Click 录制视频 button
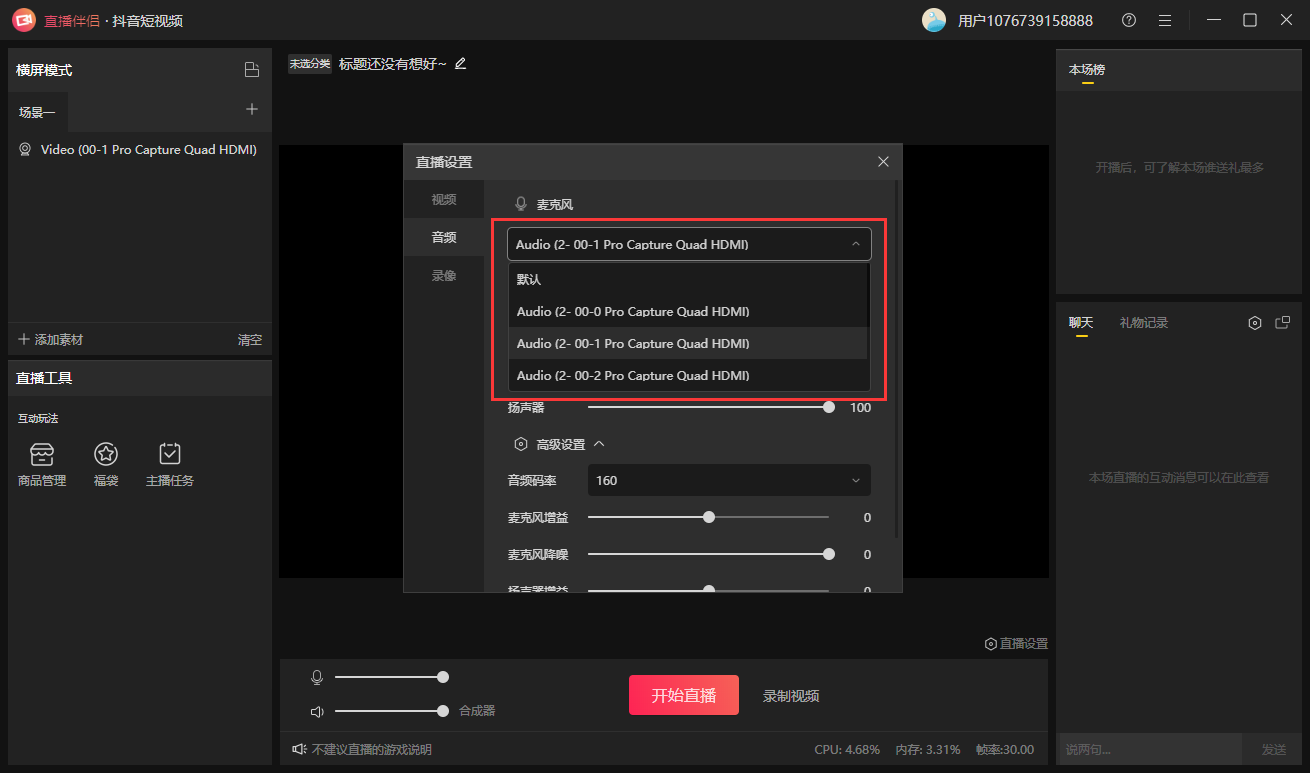This screenshot has height=773, width=1310. 791,696
